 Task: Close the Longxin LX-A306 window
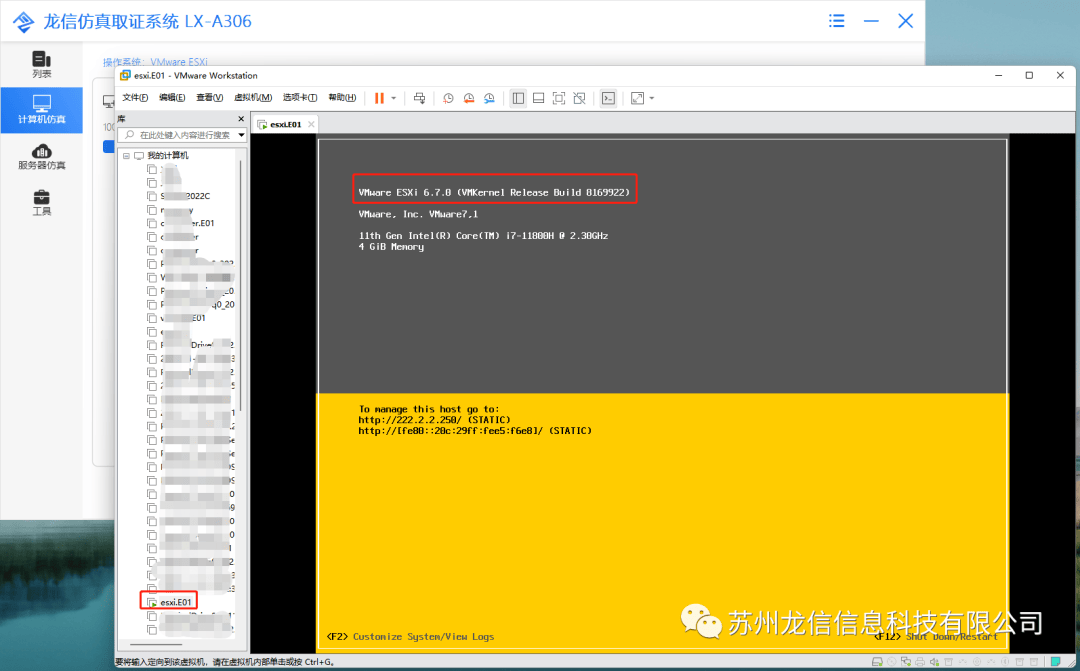click(x=905, y=21)
